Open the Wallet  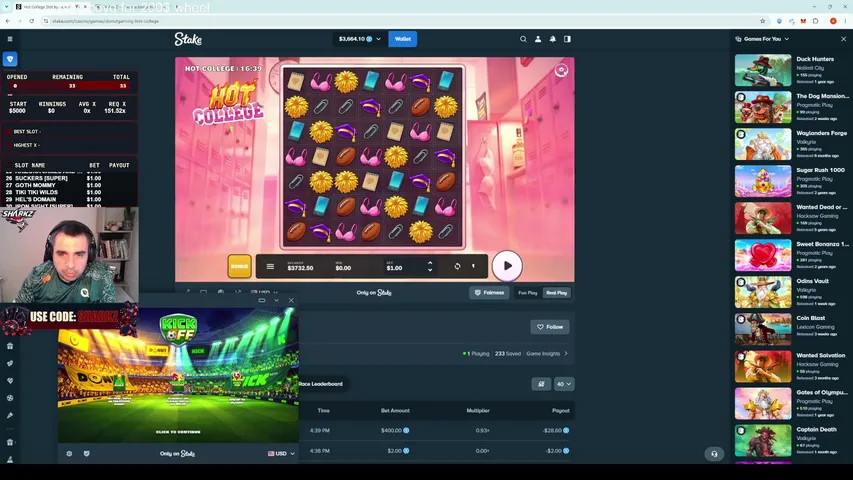(x=403, y=39)
